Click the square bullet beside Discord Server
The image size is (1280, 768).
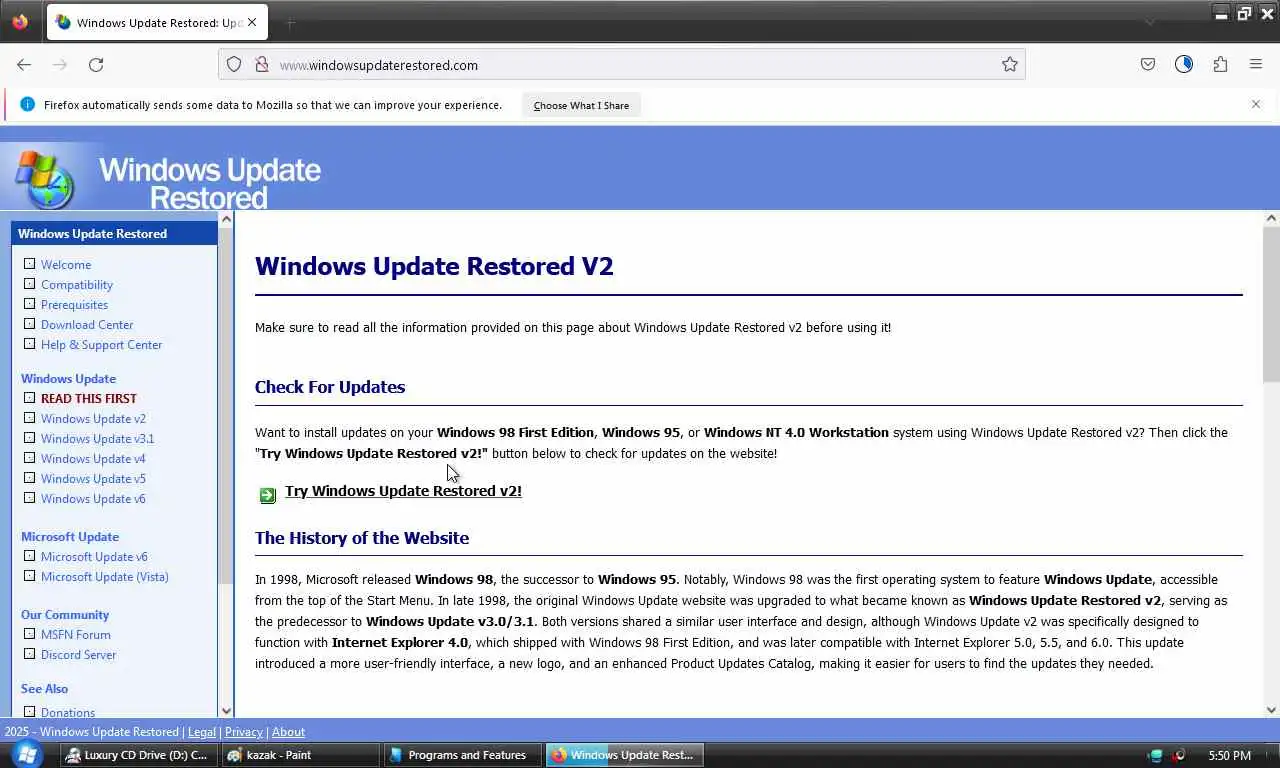click(29, 654)
